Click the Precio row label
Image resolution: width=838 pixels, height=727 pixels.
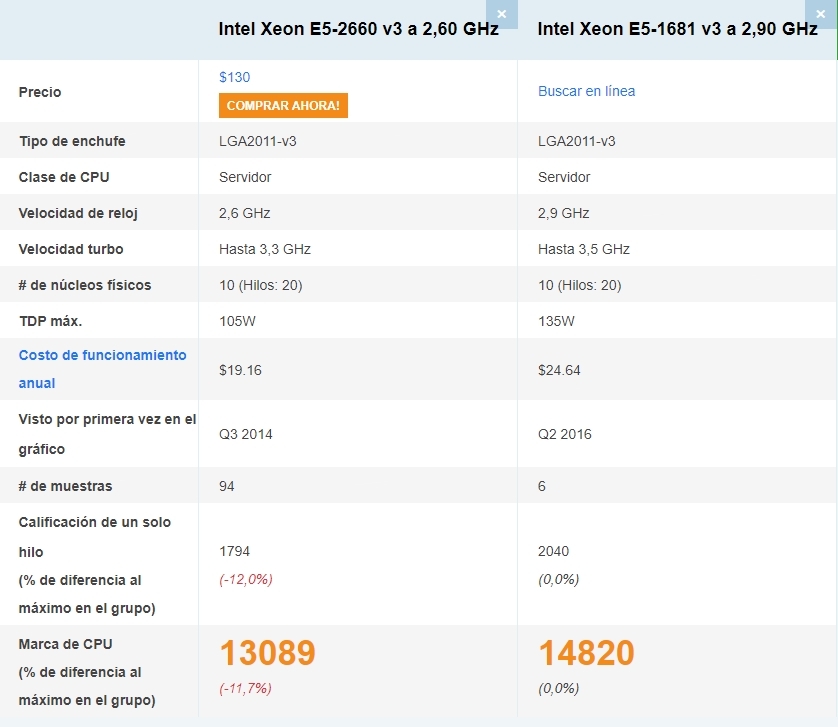(40, 92)
